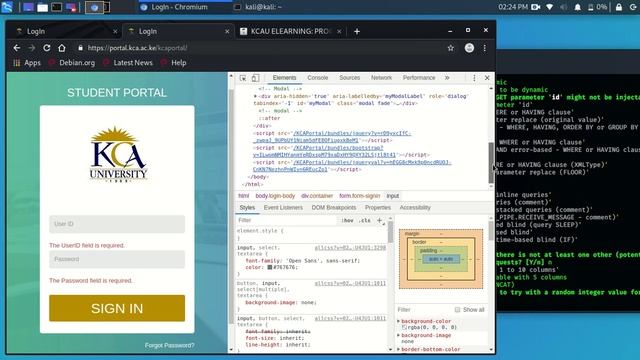Image resolution: width=640 pixels, height=360 pixels.
Task: Open the file manager launcher in panel
Action: [42, 7]
